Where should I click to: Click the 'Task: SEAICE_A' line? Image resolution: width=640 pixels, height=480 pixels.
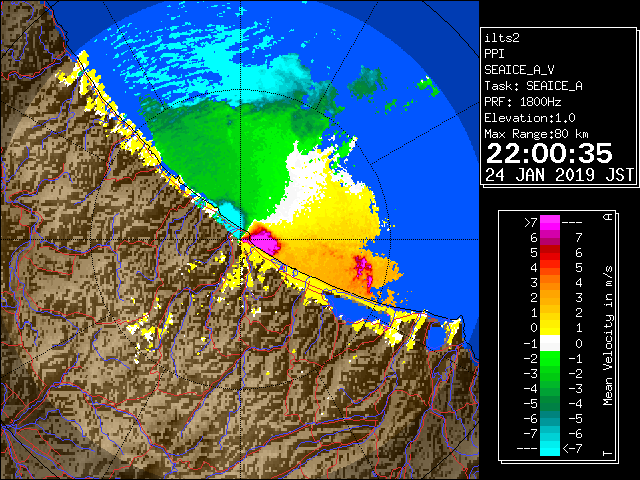533,86
